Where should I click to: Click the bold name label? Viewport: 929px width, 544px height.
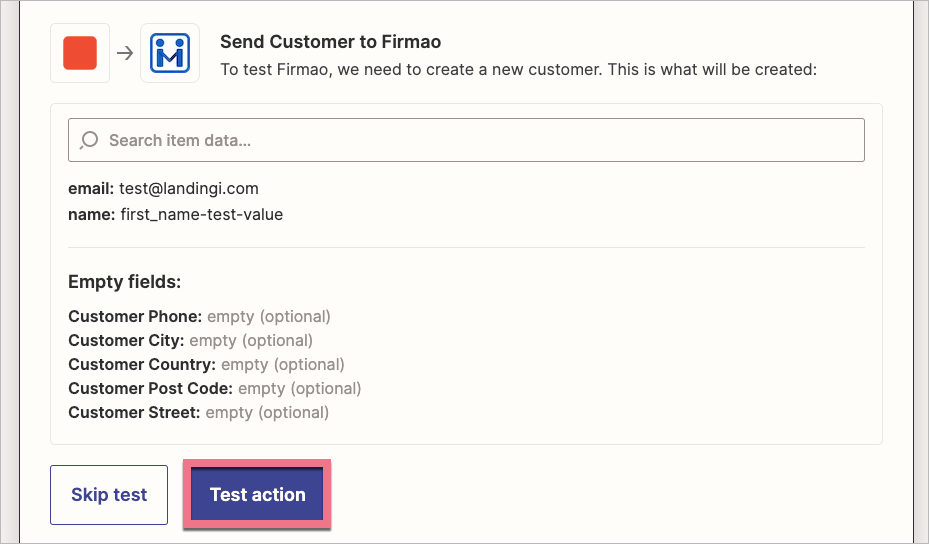click(91, 214)
